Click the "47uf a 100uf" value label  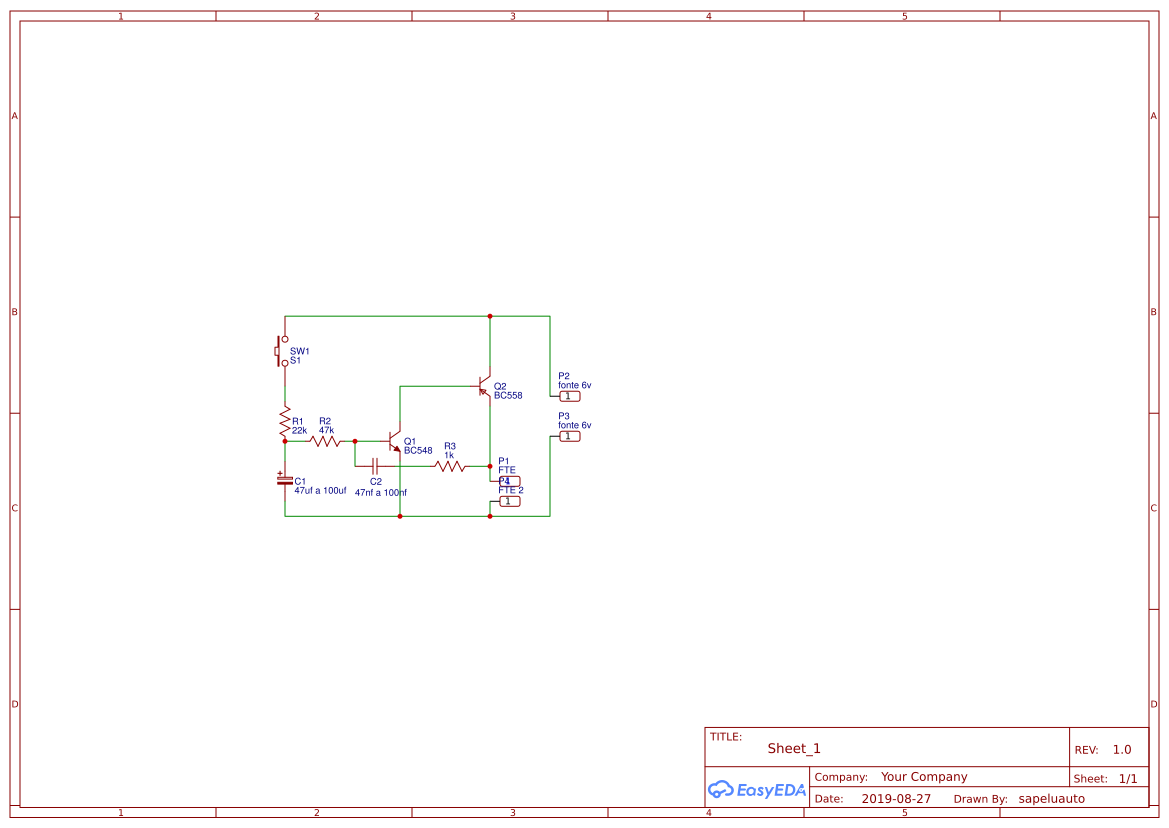coord(320,491)
